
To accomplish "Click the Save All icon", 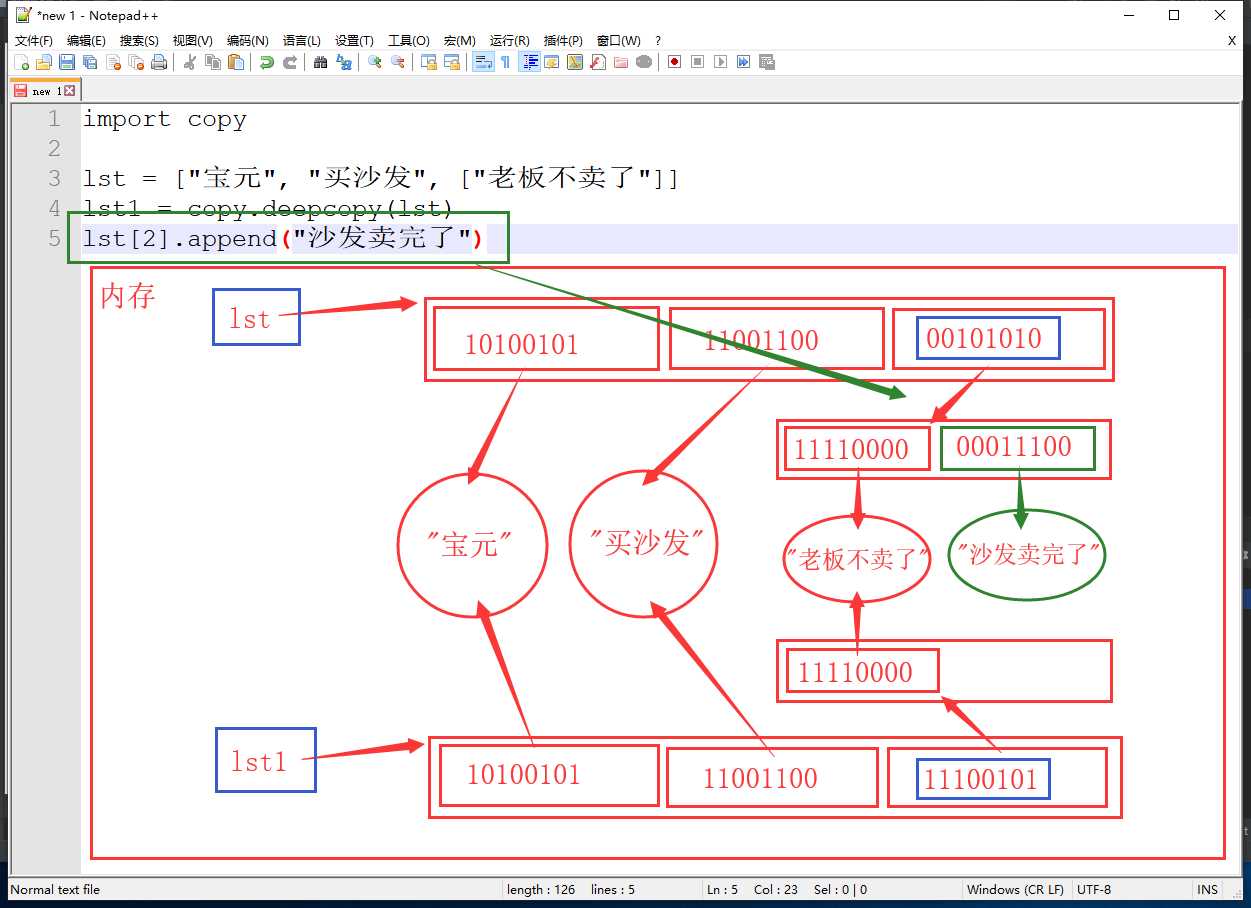I will (x=90, y=62).
